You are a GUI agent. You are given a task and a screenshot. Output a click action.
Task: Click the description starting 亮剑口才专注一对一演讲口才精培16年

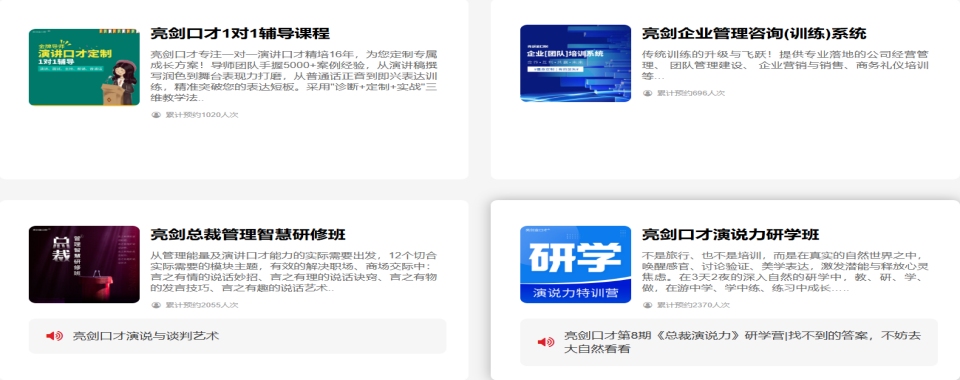click(x=294, y=76)
